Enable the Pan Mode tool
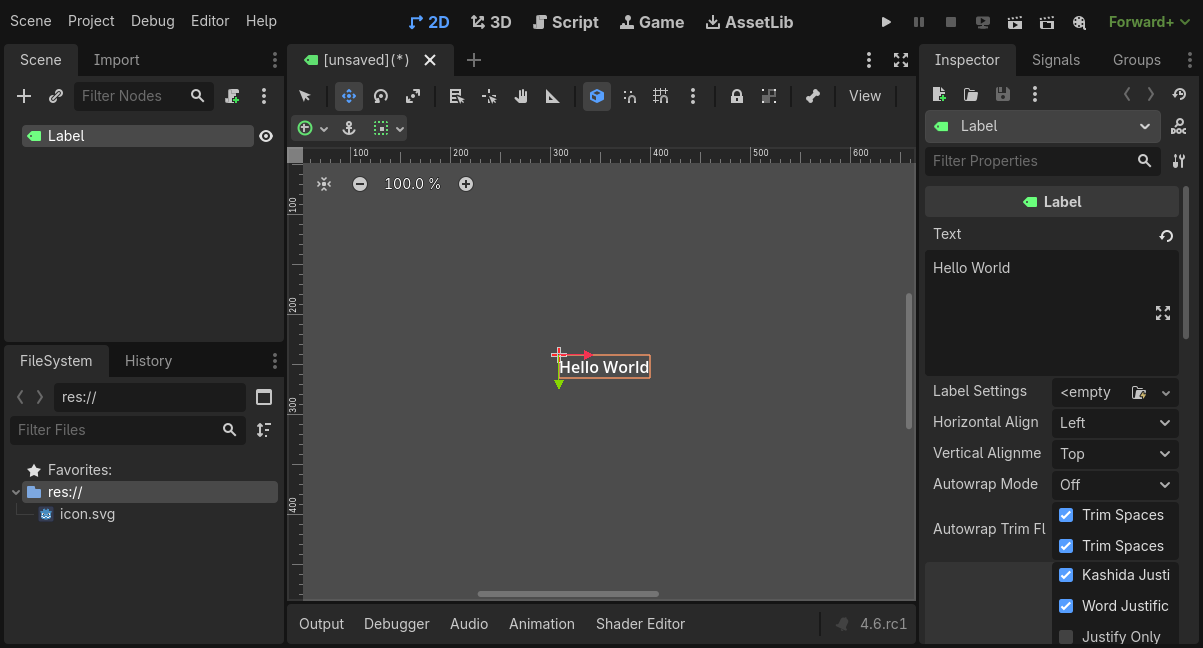Viewport: 1203px width, 648px height. [521, 96]
